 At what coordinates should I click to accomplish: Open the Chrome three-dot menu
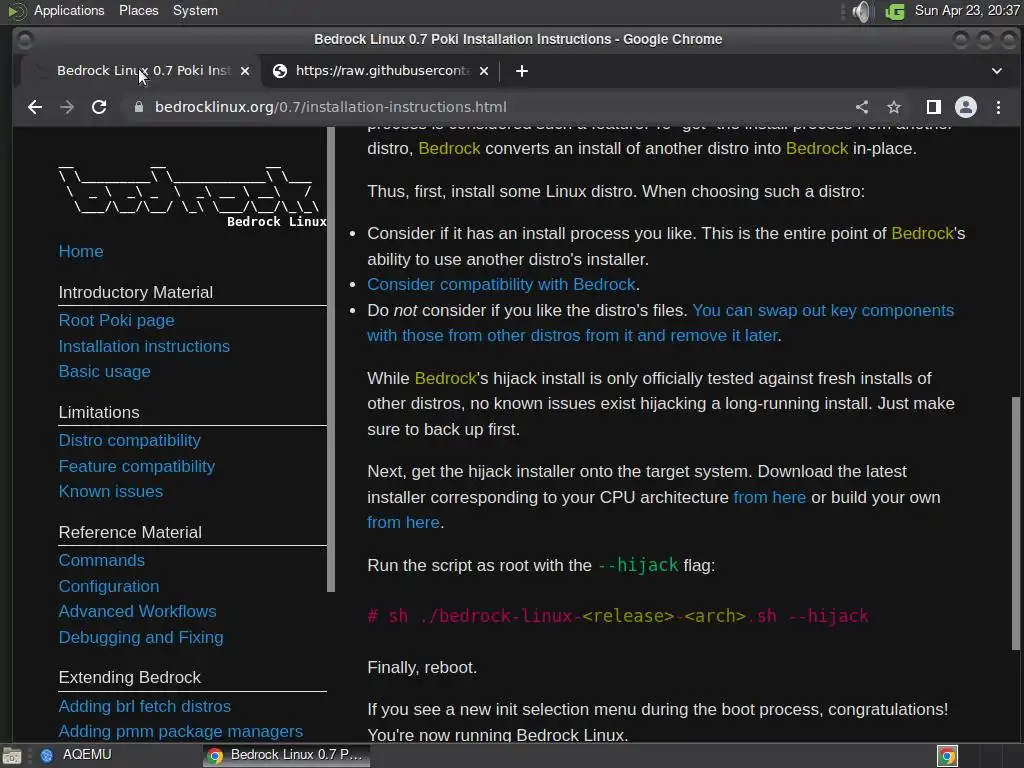[999, 107]
